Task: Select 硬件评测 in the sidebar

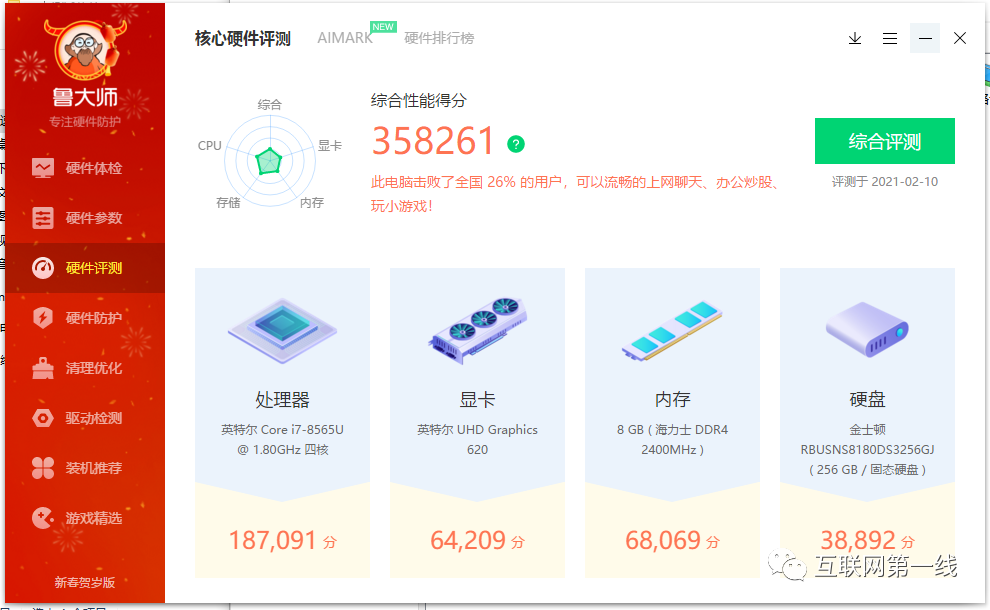Action: [85, 268]
